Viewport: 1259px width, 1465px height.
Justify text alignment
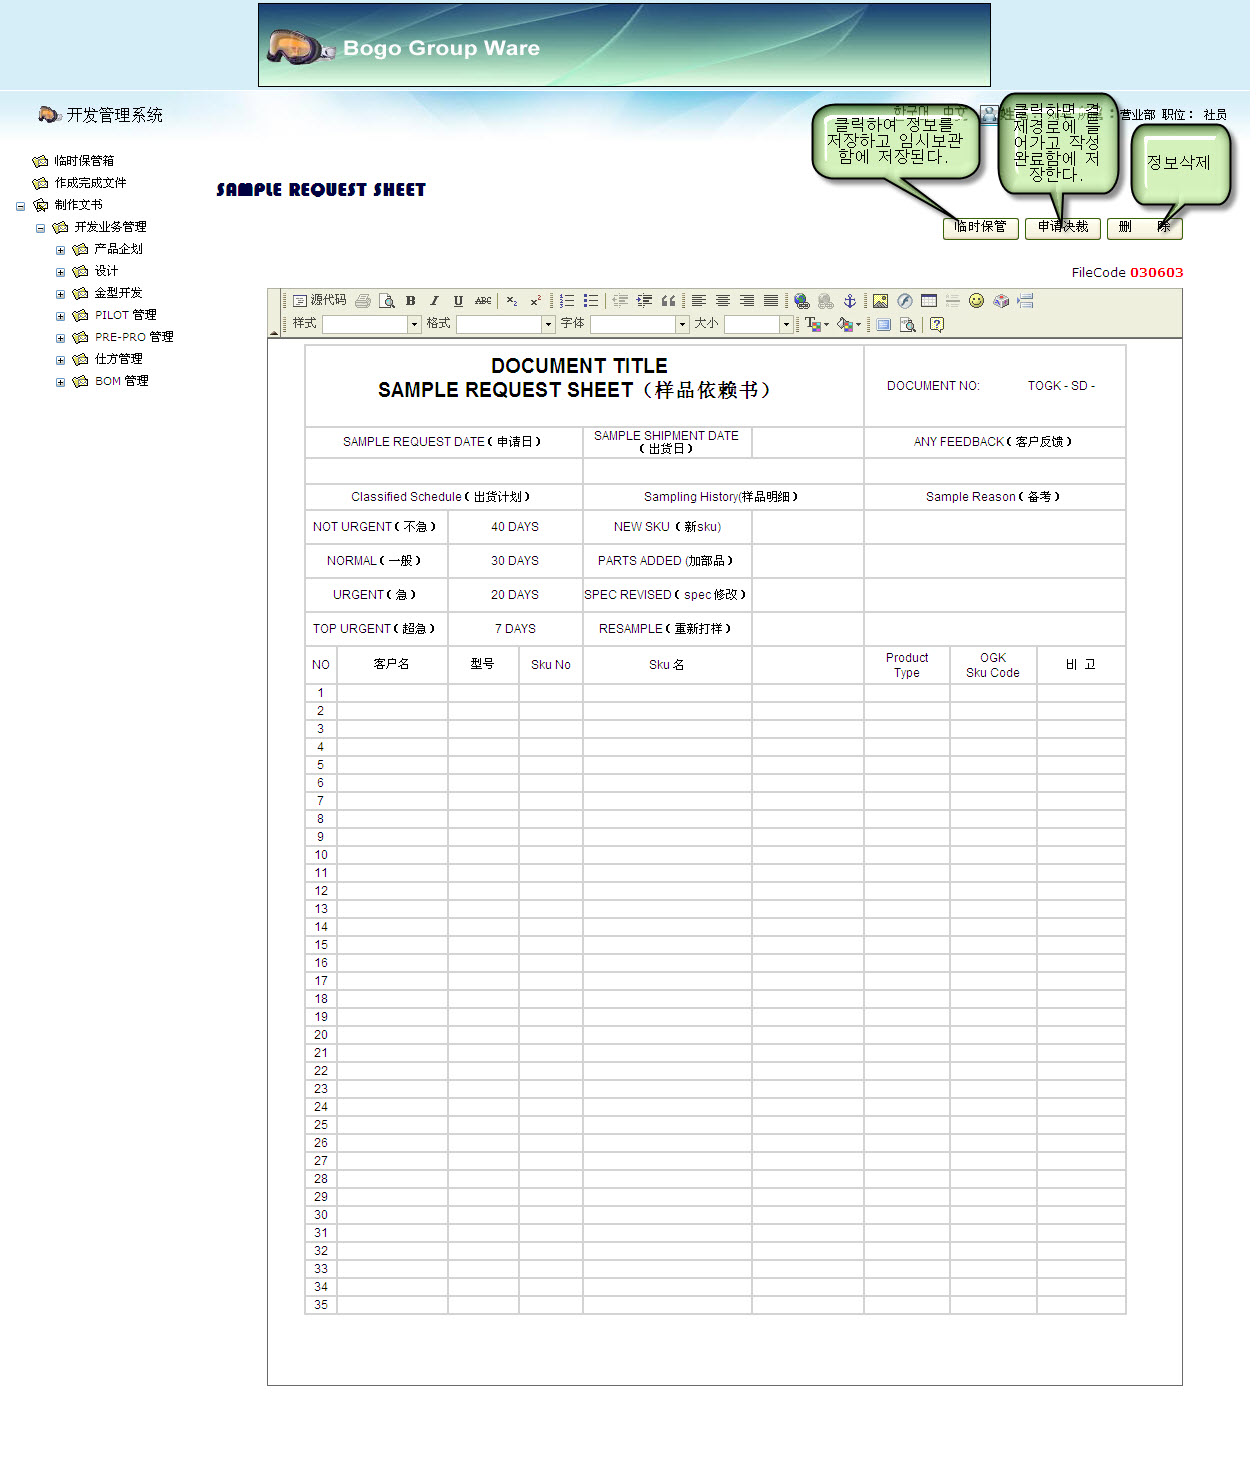click(x=771, y=301)
